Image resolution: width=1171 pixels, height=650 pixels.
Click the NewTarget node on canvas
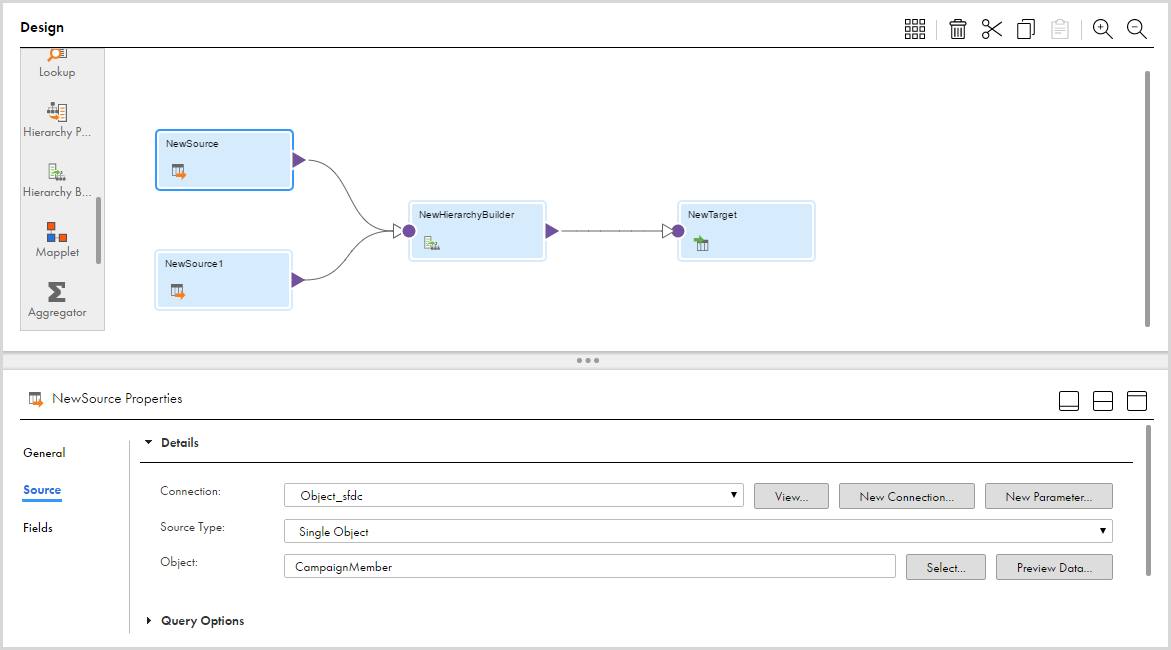pyautogui.click(x=746, y=231)
